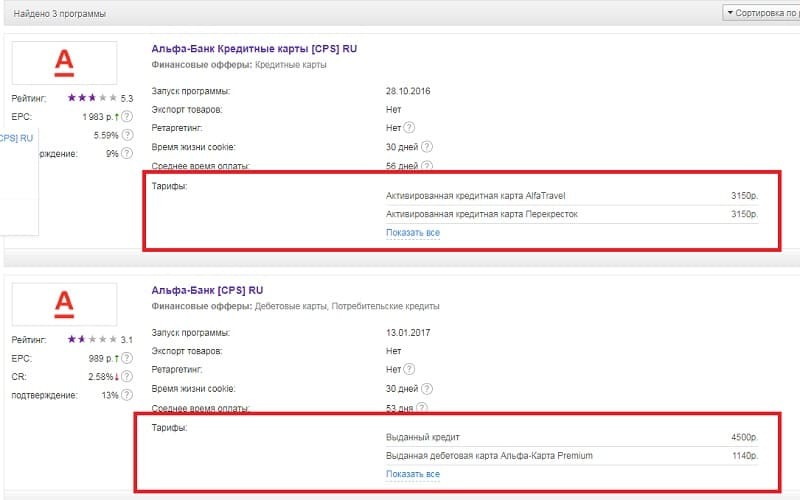Screen dimensions: 800x500
Task: Expand tariffs with Показать все under AlfaTravel cards
Action: click(x=412, y=233)
